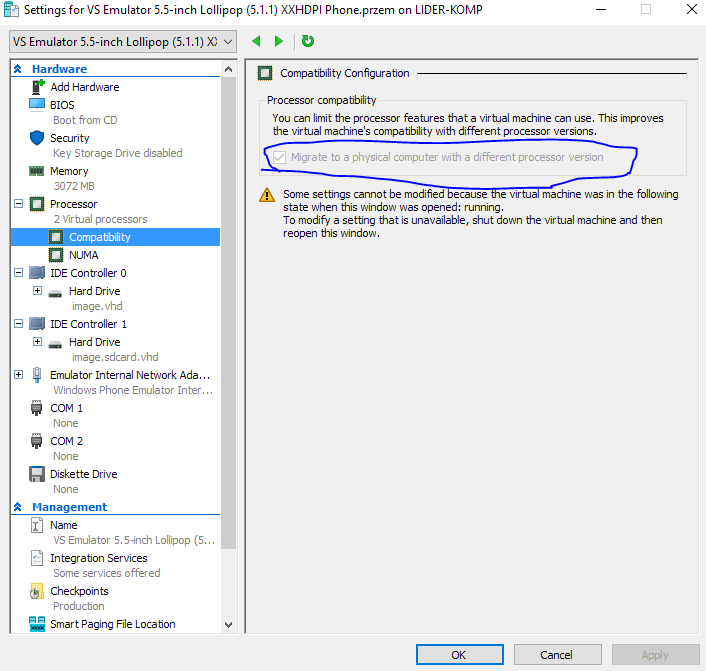Viewport: 706px width, 671px height.
Task: Expand the Hard Drive image.vhd node
Action: [x=37, y=291]
